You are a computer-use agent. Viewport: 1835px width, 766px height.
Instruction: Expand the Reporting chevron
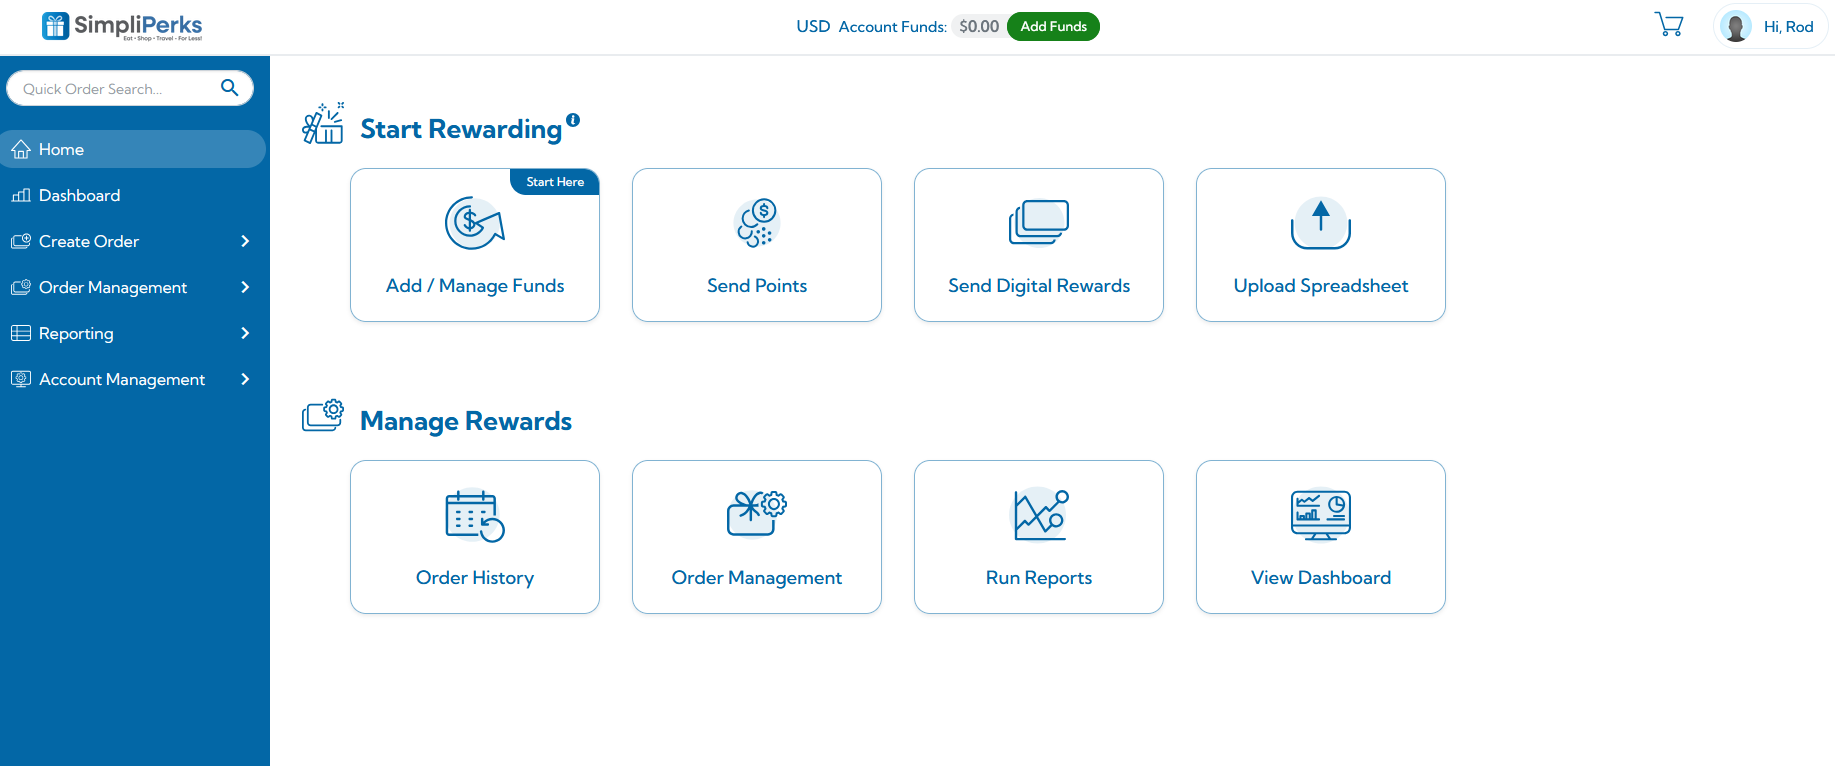tap(245, 333)
